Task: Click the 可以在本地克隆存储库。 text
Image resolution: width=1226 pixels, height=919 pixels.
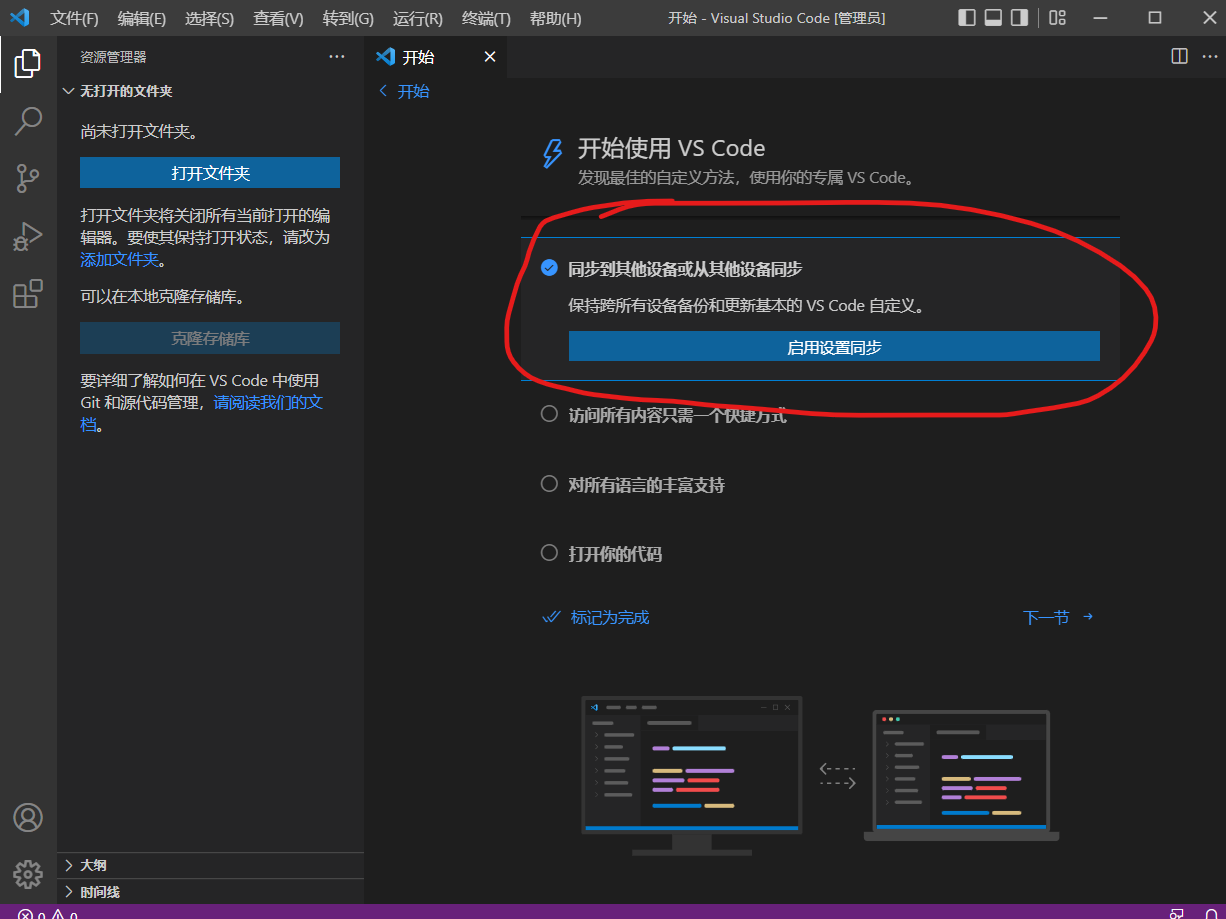Action: coord(163,297)
